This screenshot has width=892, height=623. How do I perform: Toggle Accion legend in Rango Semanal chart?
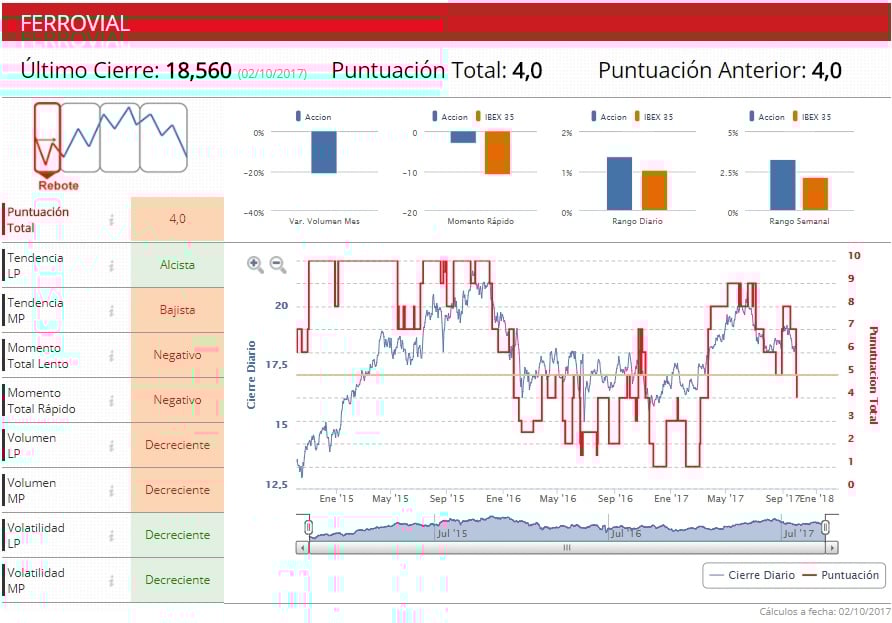click(767, 117)
